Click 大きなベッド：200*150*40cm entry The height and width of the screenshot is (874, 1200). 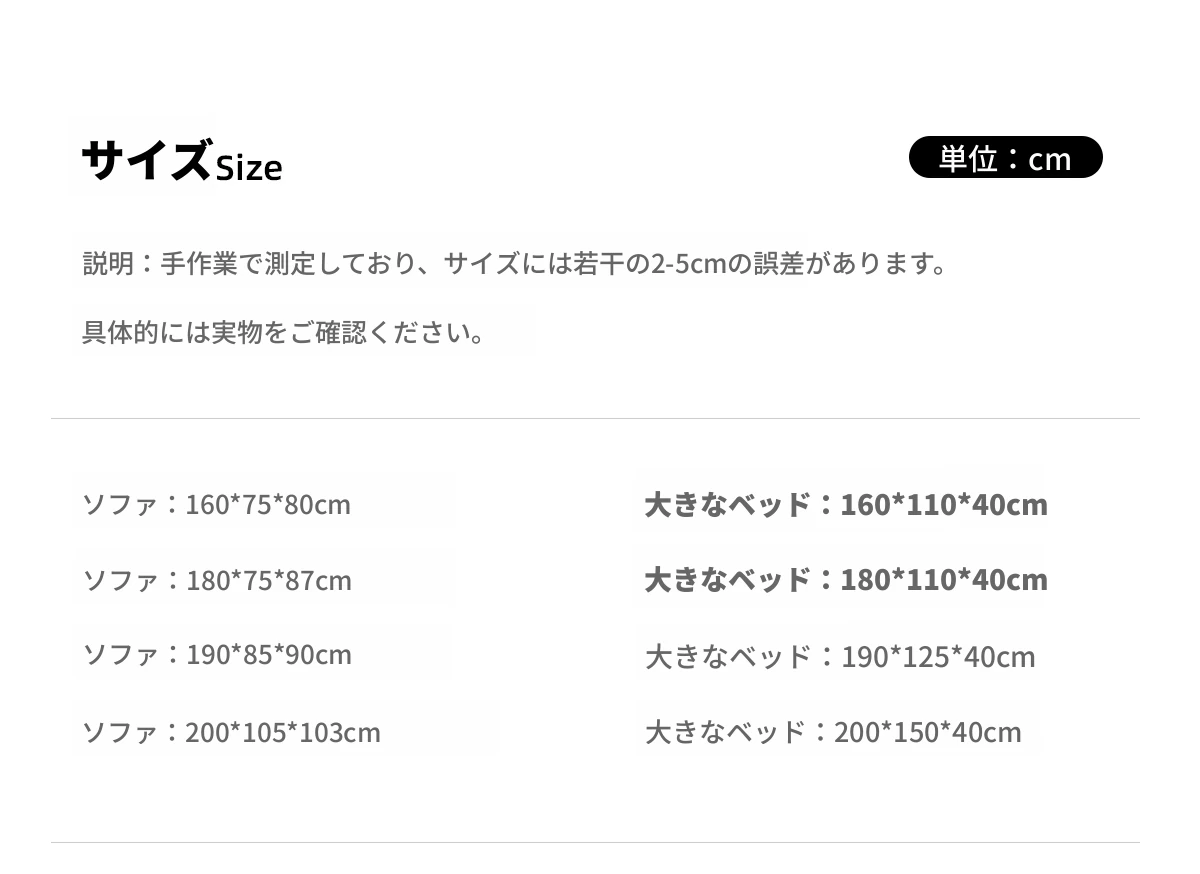833,732
